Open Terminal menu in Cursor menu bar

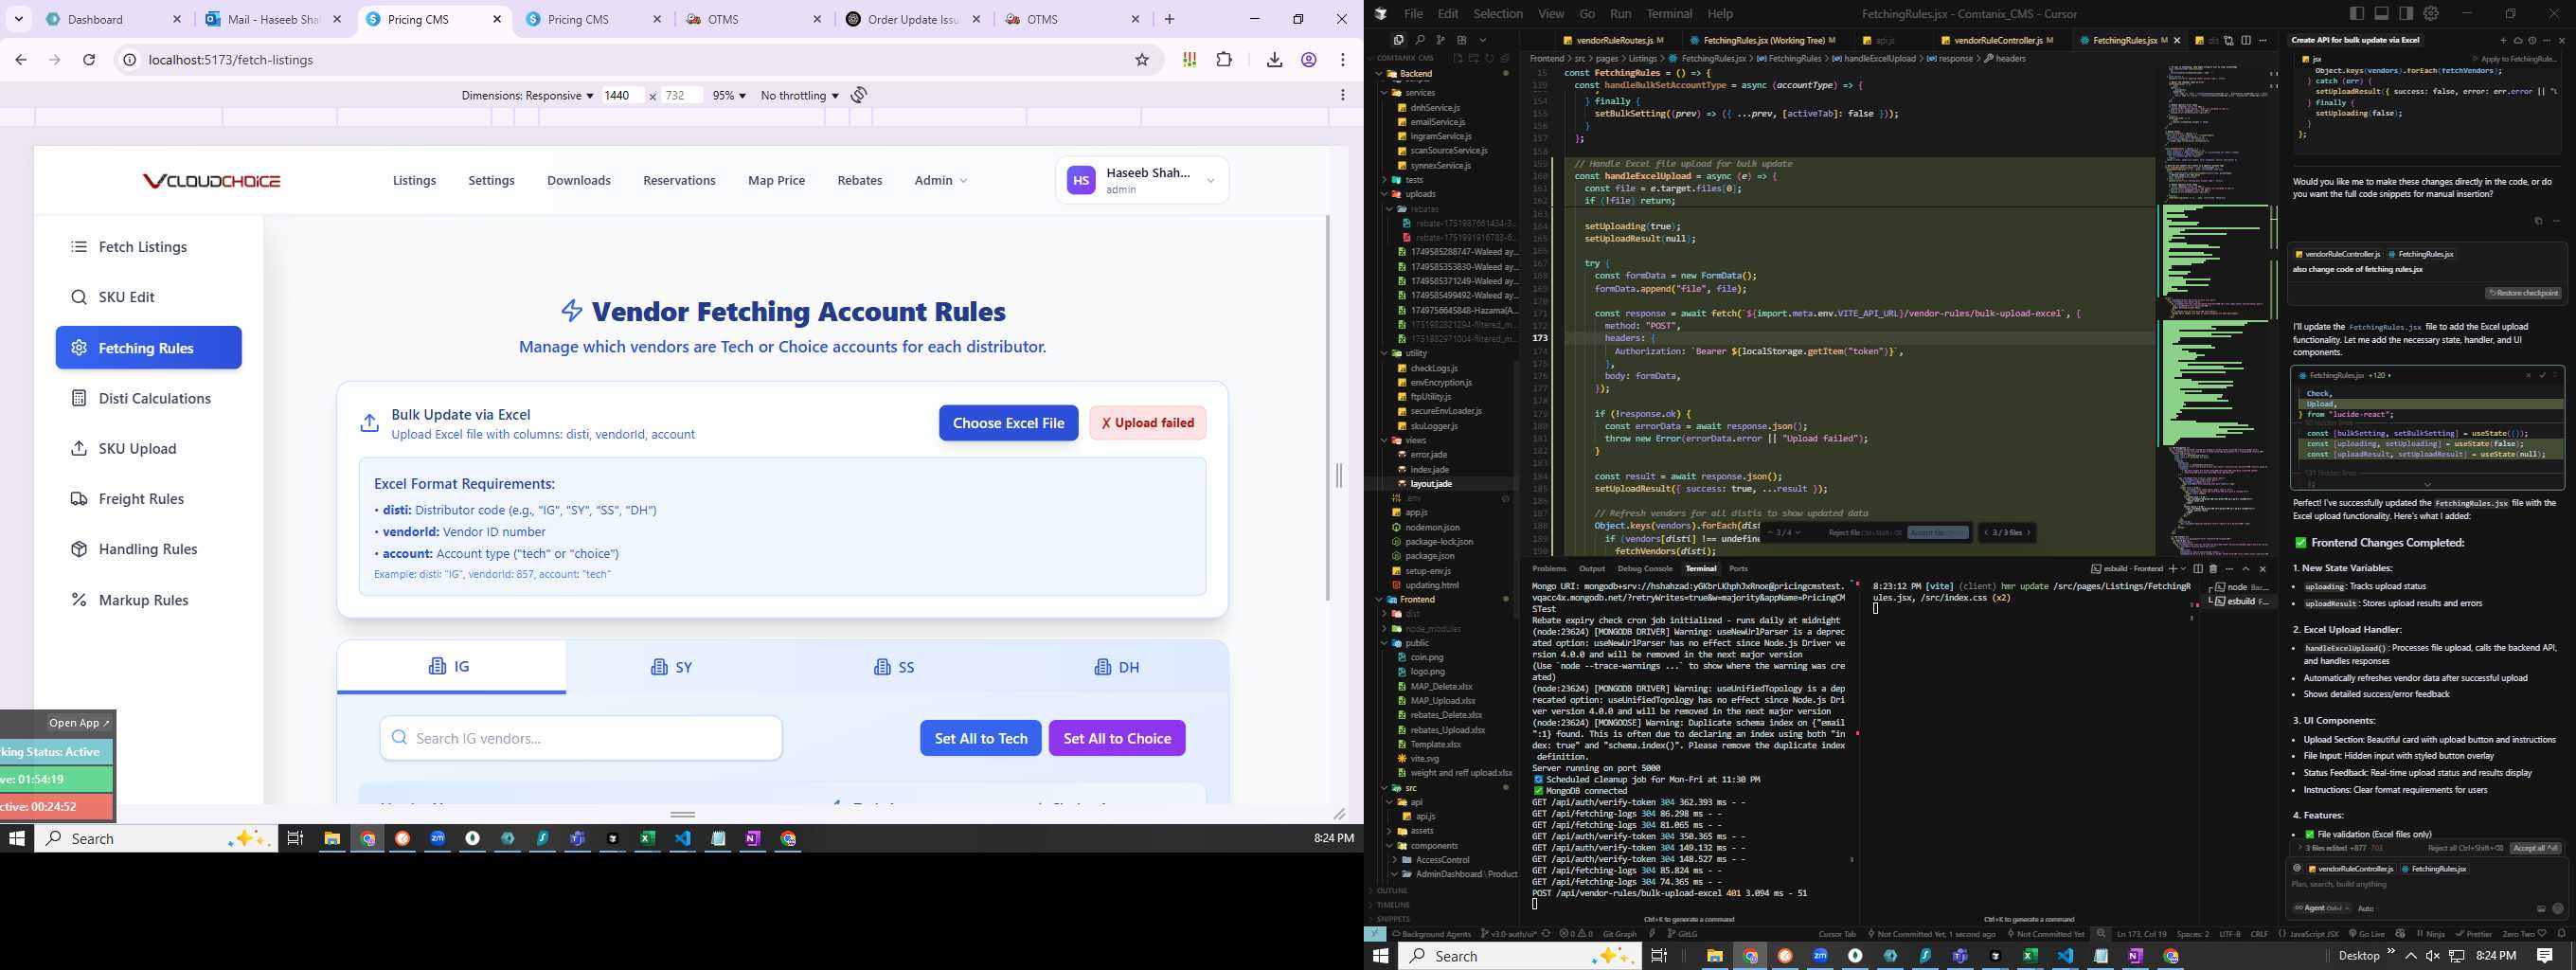(1669, 14)
